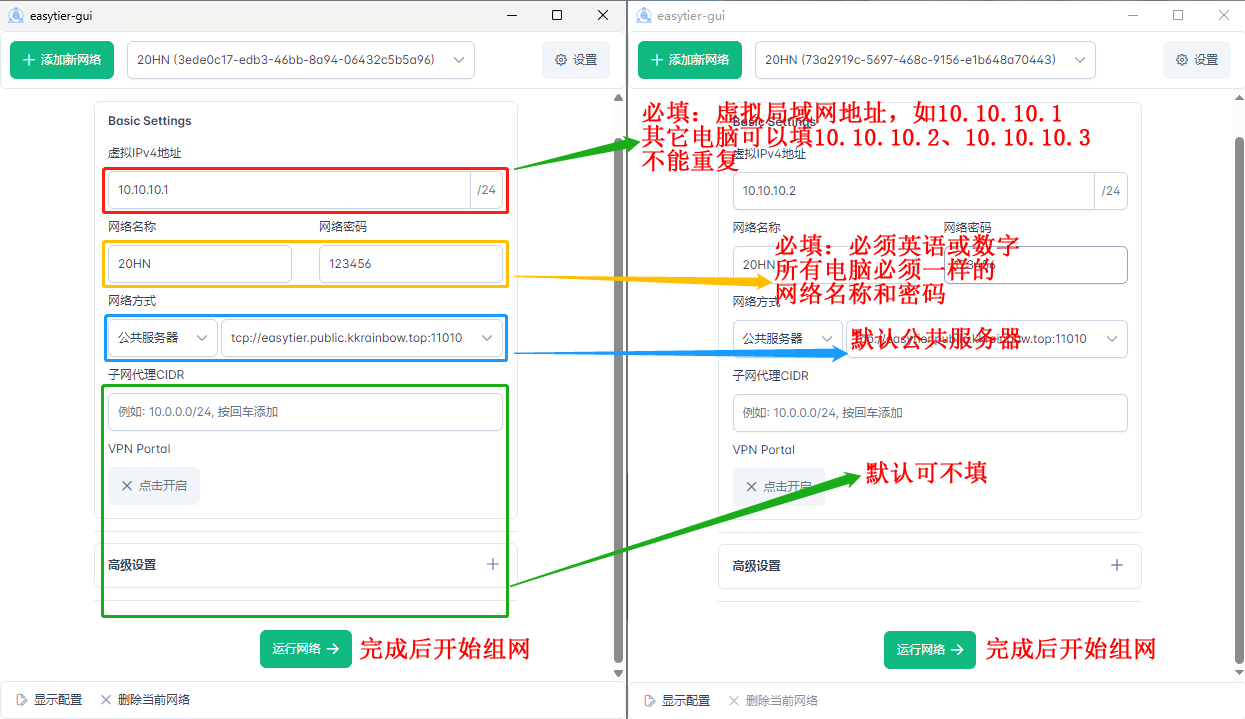Click 高级设置 label in left window
Image resolution: width=1245 pixels, height=719 pixels.
coord(132,565)
